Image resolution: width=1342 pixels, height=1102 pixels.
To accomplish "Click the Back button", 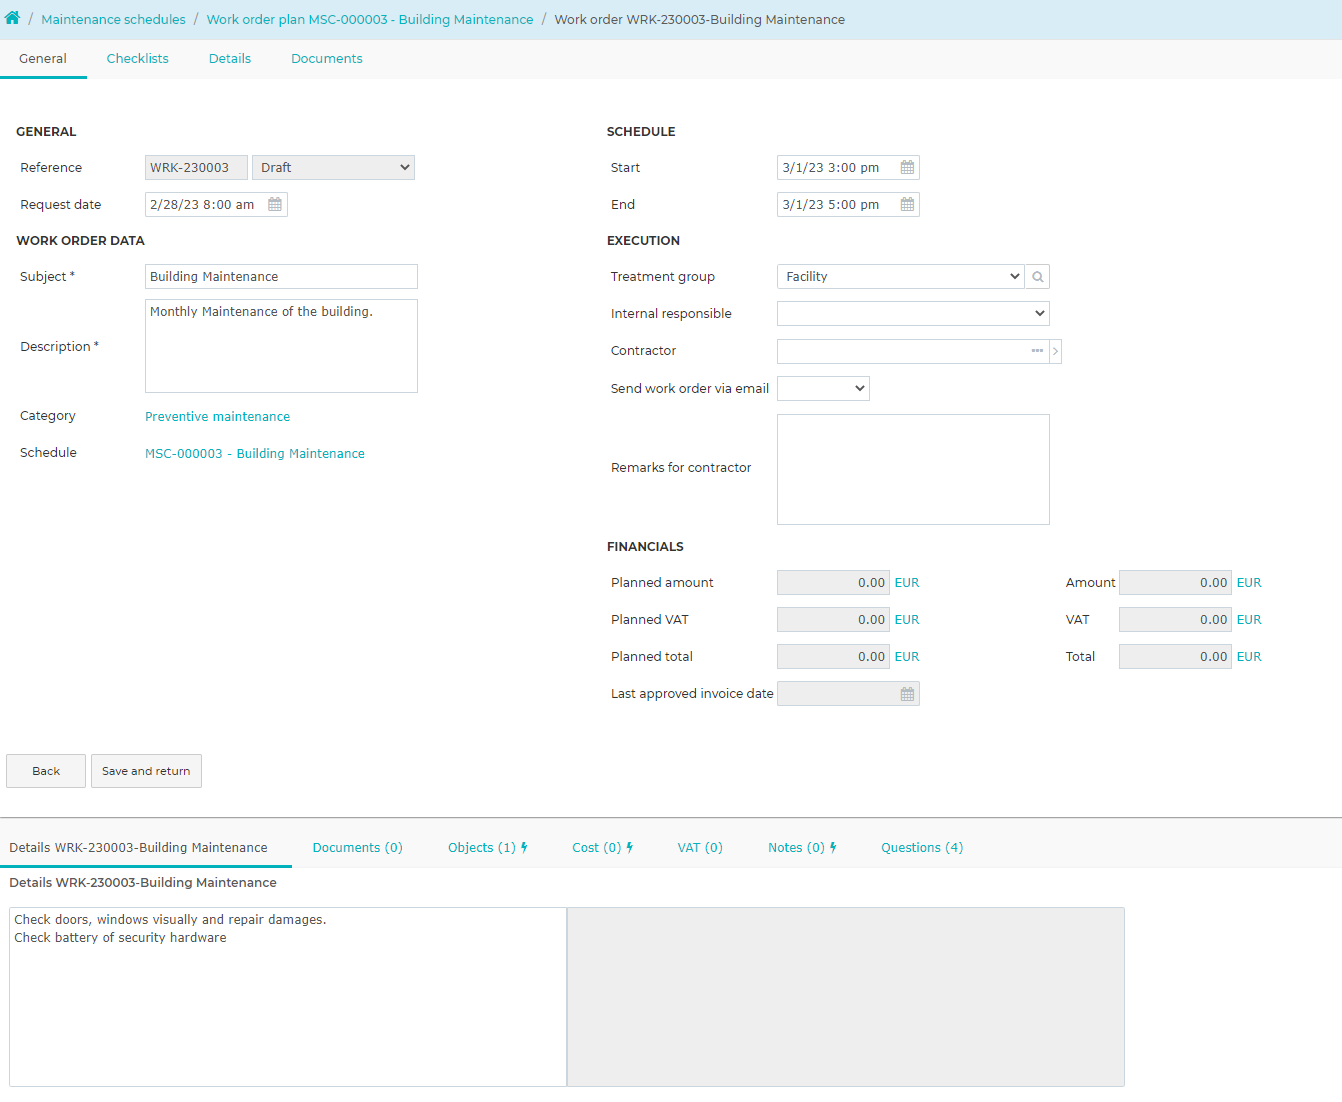I will pyautogui.click(x=46, y=771).
